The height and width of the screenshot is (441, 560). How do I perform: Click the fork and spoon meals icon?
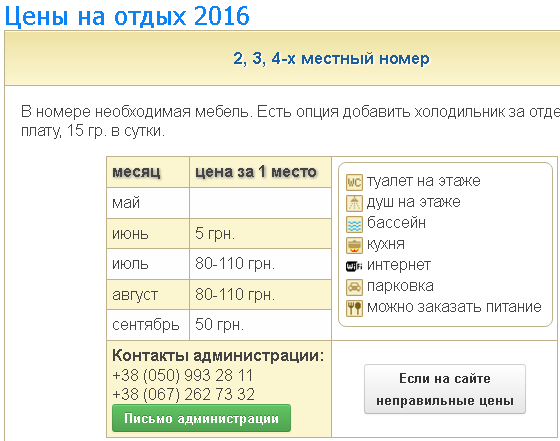tap(354, 308)
